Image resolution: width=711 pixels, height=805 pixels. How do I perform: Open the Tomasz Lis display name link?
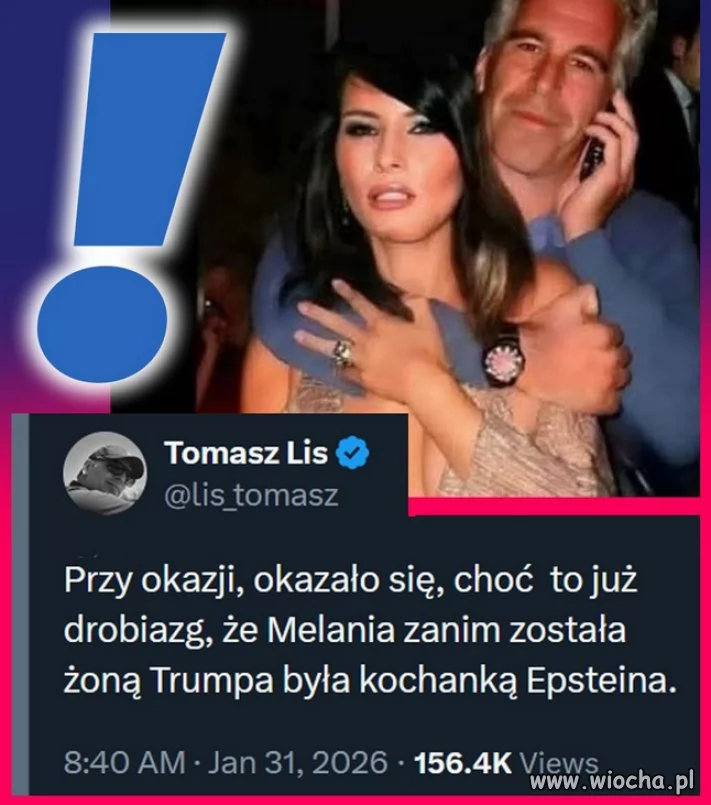coord(246,453)
